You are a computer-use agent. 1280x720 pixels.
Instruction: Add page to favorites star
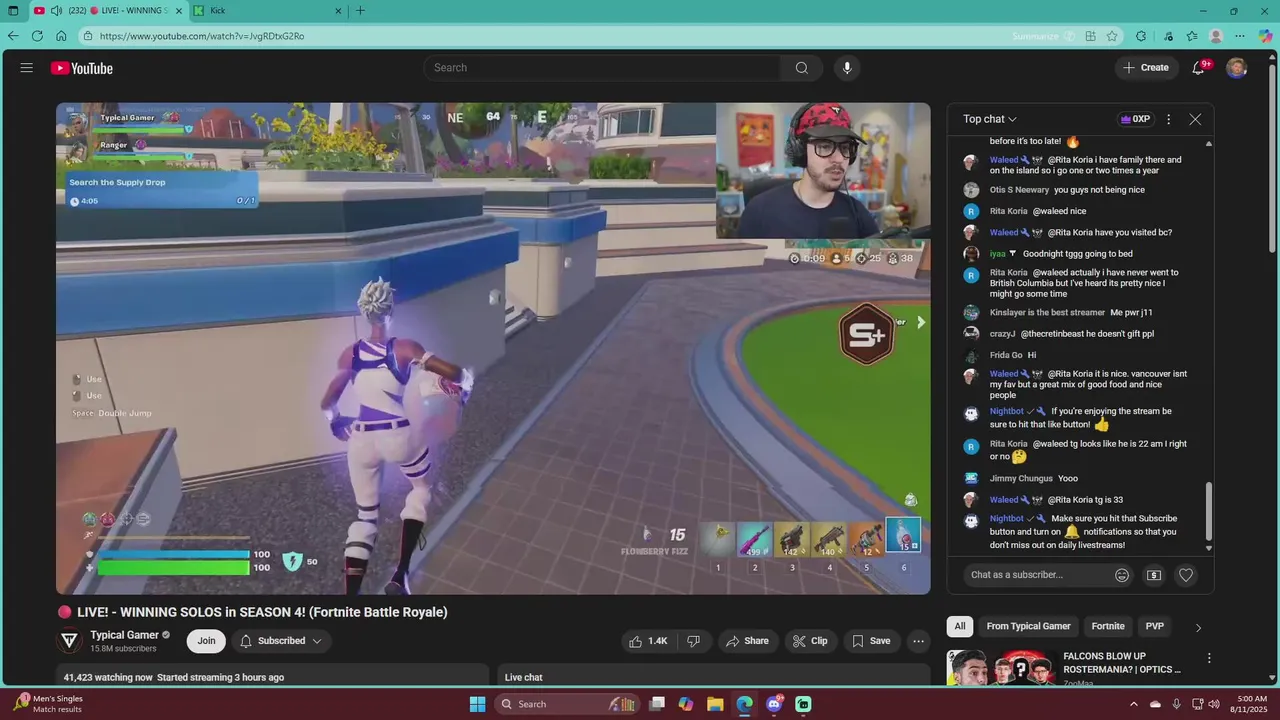(x=1112, y=36)
